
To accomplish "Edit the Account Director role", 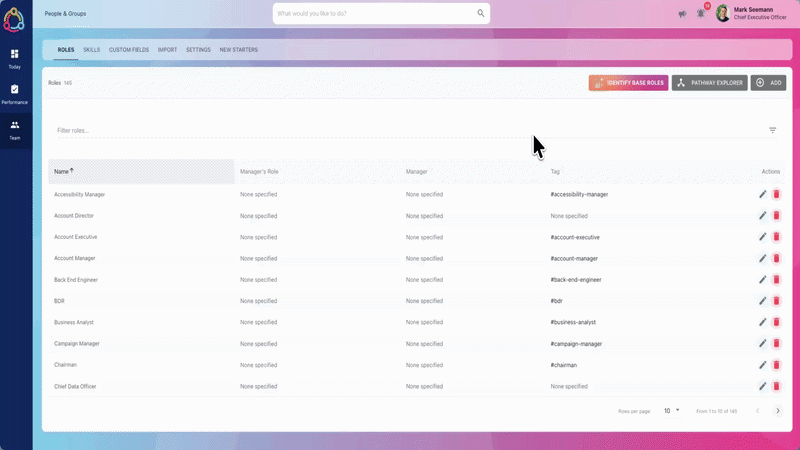I will [x=762, y=215].
